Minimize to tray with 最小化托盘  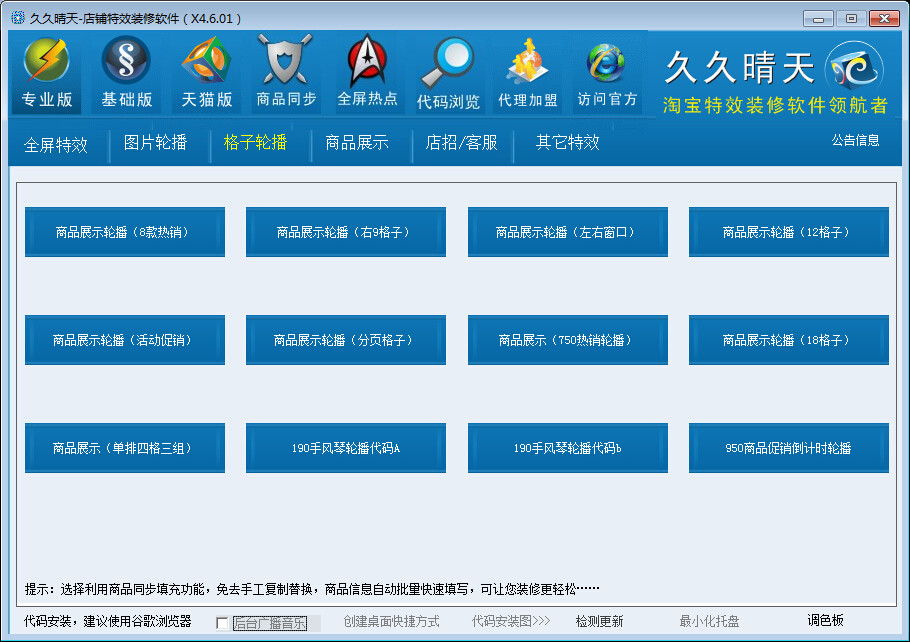710,622
